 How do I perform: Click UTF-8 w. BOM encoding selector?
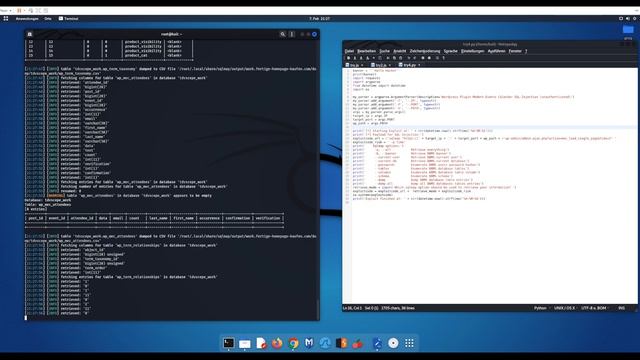(x=595, y=308)
